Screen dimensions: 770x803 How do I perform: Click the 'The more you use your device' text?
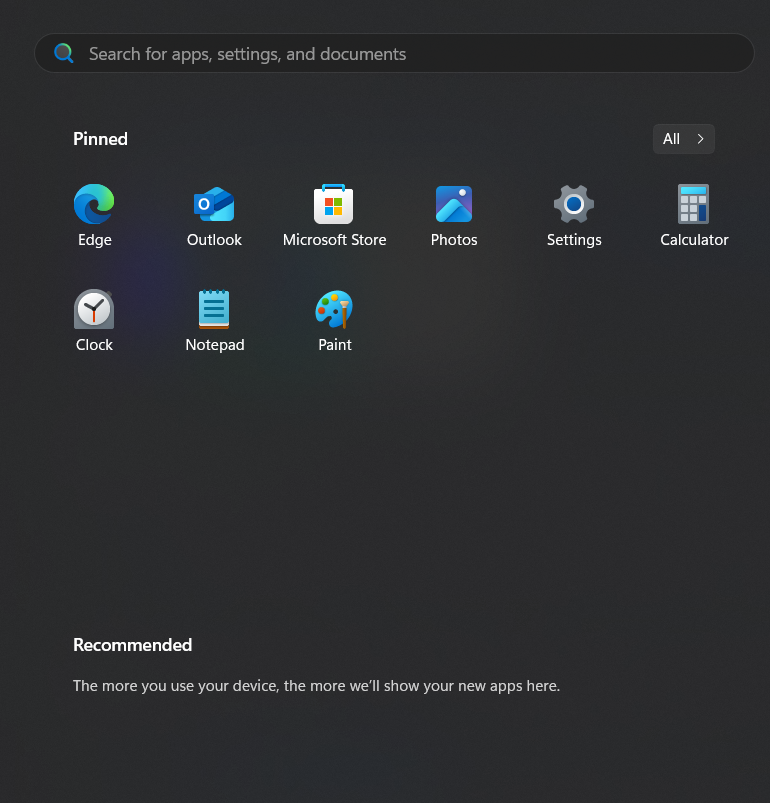(316, 686)
